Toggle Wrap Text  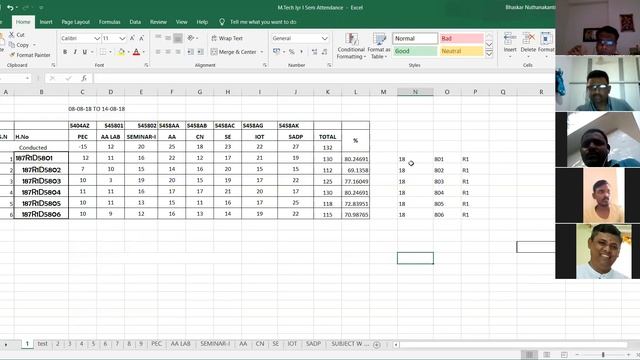point(227,38)
